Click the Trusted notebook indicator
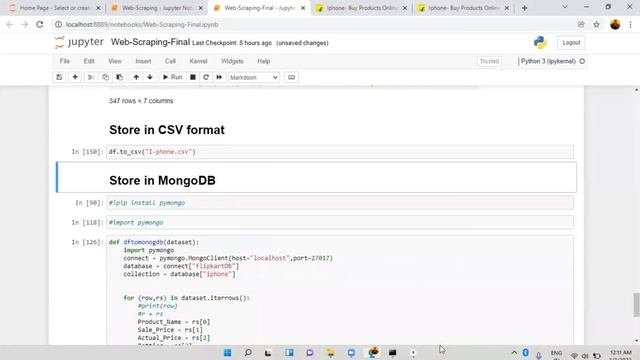 (x=489, y=61)
